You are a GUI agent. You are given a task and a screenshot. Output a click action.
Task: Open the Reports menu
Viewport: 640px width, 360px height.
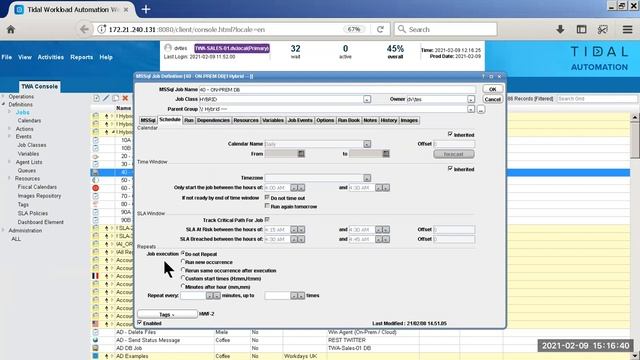(x=82, y=57)
